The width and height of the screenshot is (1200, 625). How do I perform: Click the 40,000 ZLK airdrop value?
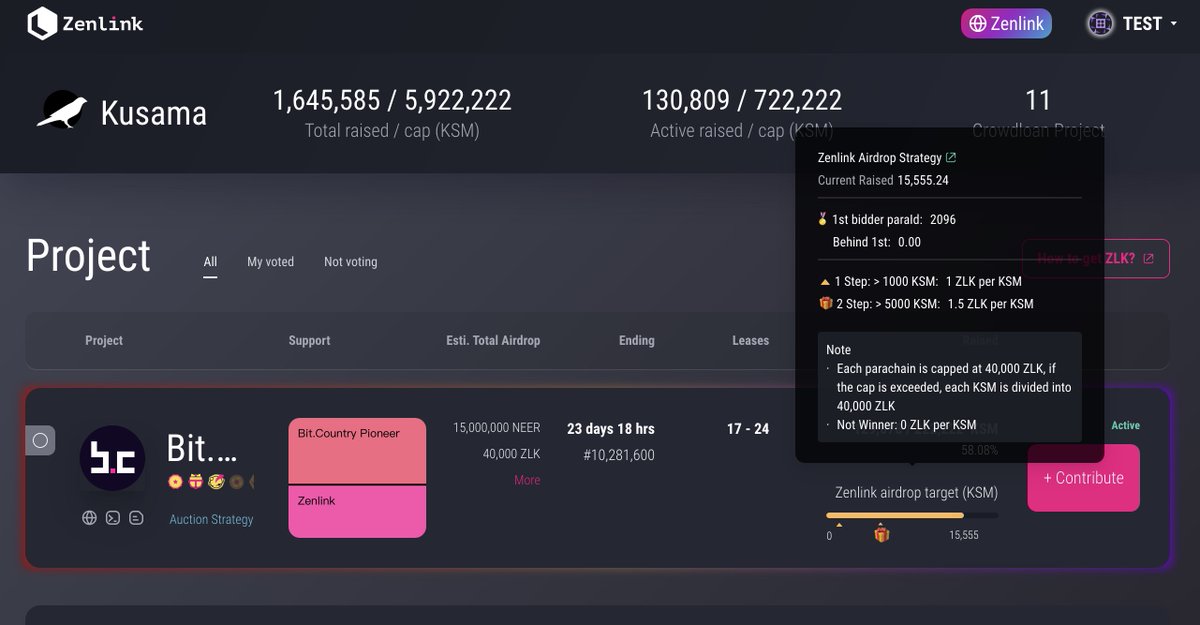tap(511, 454)
